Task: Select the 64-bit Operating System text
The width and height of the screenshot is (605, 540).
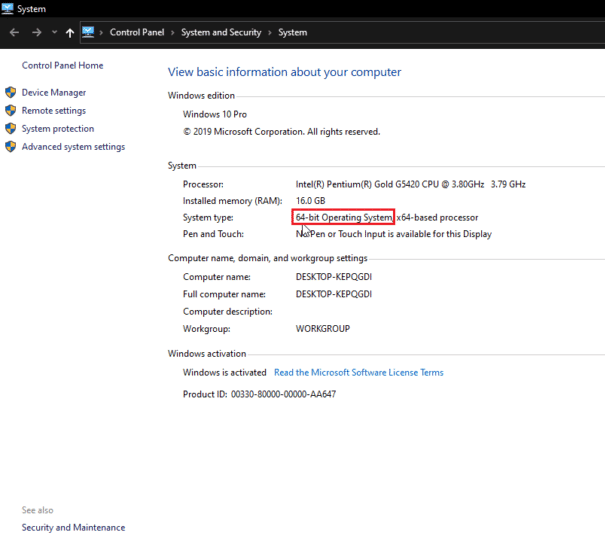Action: 344,218
